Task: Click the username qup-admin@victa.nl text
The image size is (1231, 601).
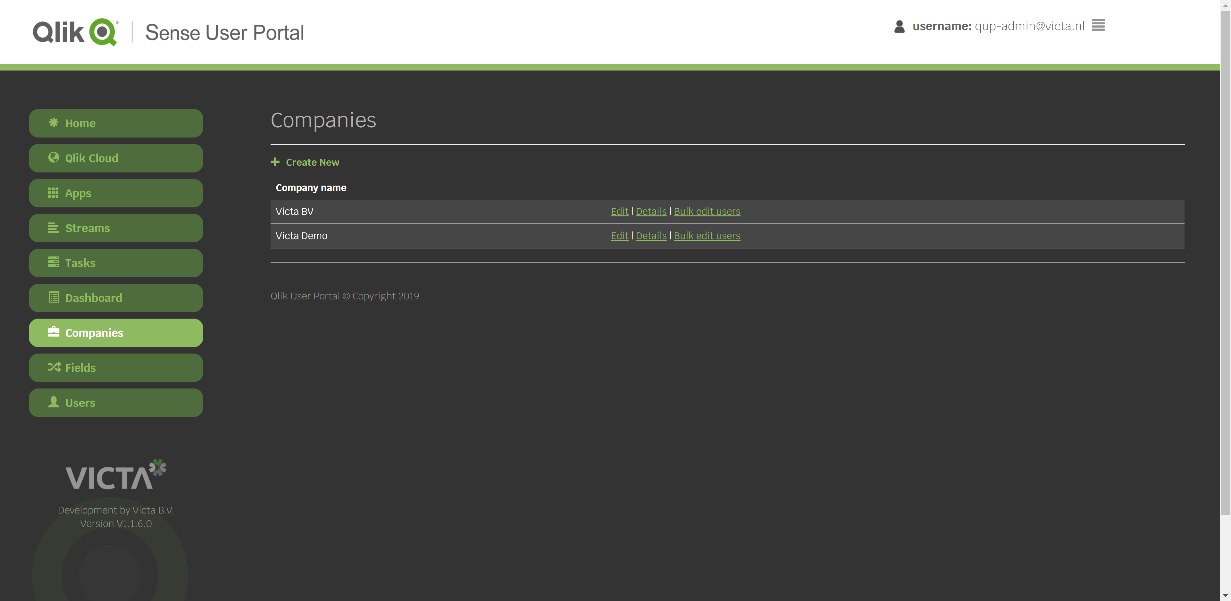Action: (1029, 26)
